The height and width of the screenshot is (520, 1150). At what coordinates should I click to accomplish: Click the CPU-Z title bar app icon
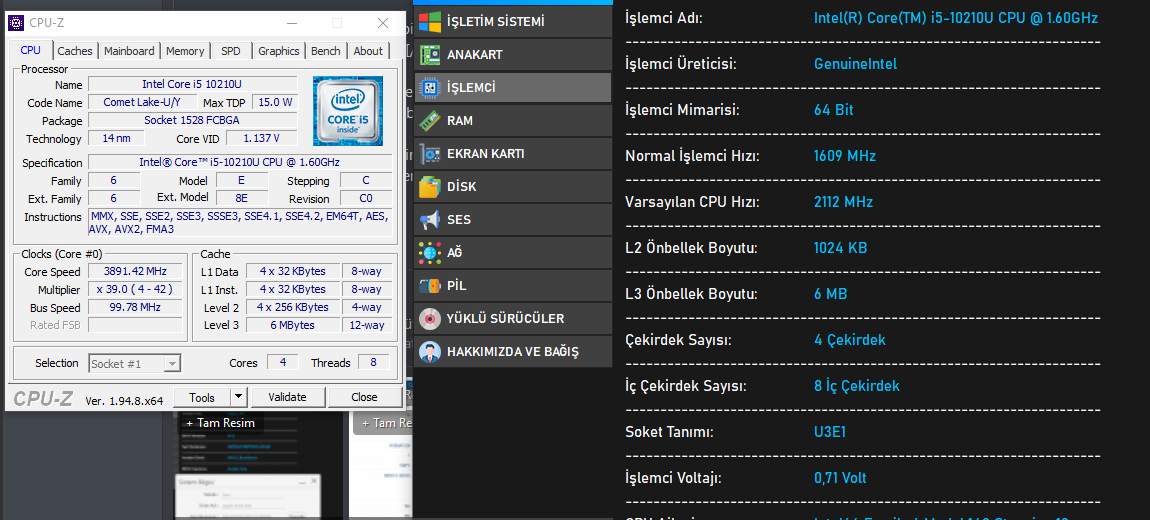[16, 23]
